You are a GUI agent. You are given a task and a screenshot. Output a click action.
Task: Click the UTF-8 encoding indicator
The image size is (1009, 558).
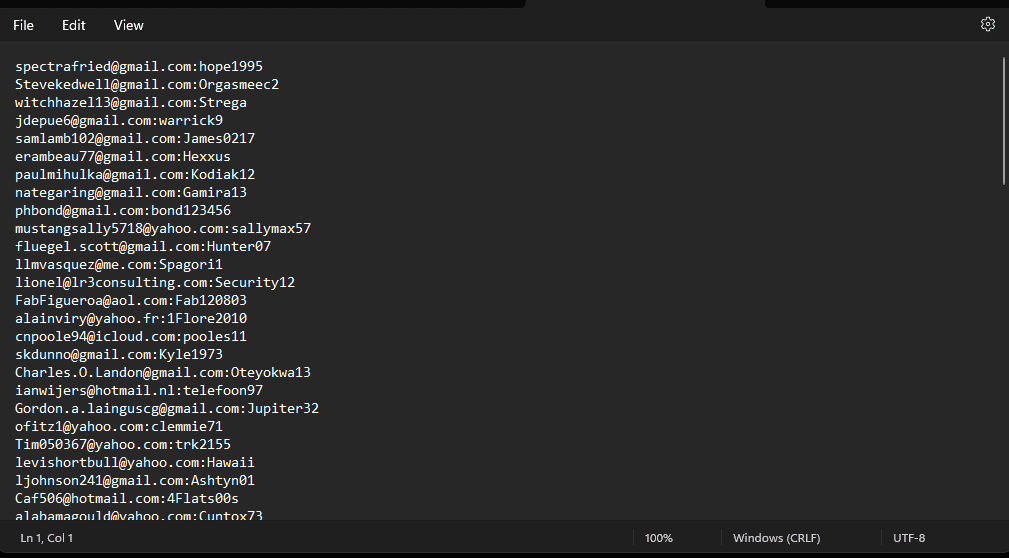(909, 538)
